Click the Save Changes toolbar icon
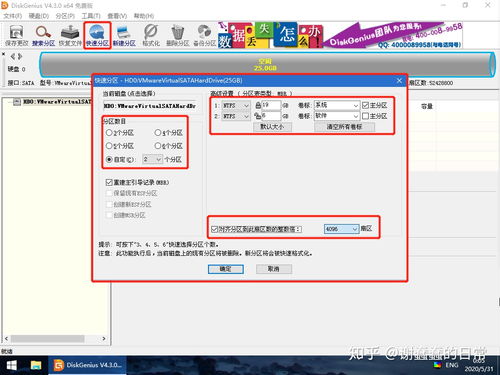The image size is (500, 375). tap(16, 36)
